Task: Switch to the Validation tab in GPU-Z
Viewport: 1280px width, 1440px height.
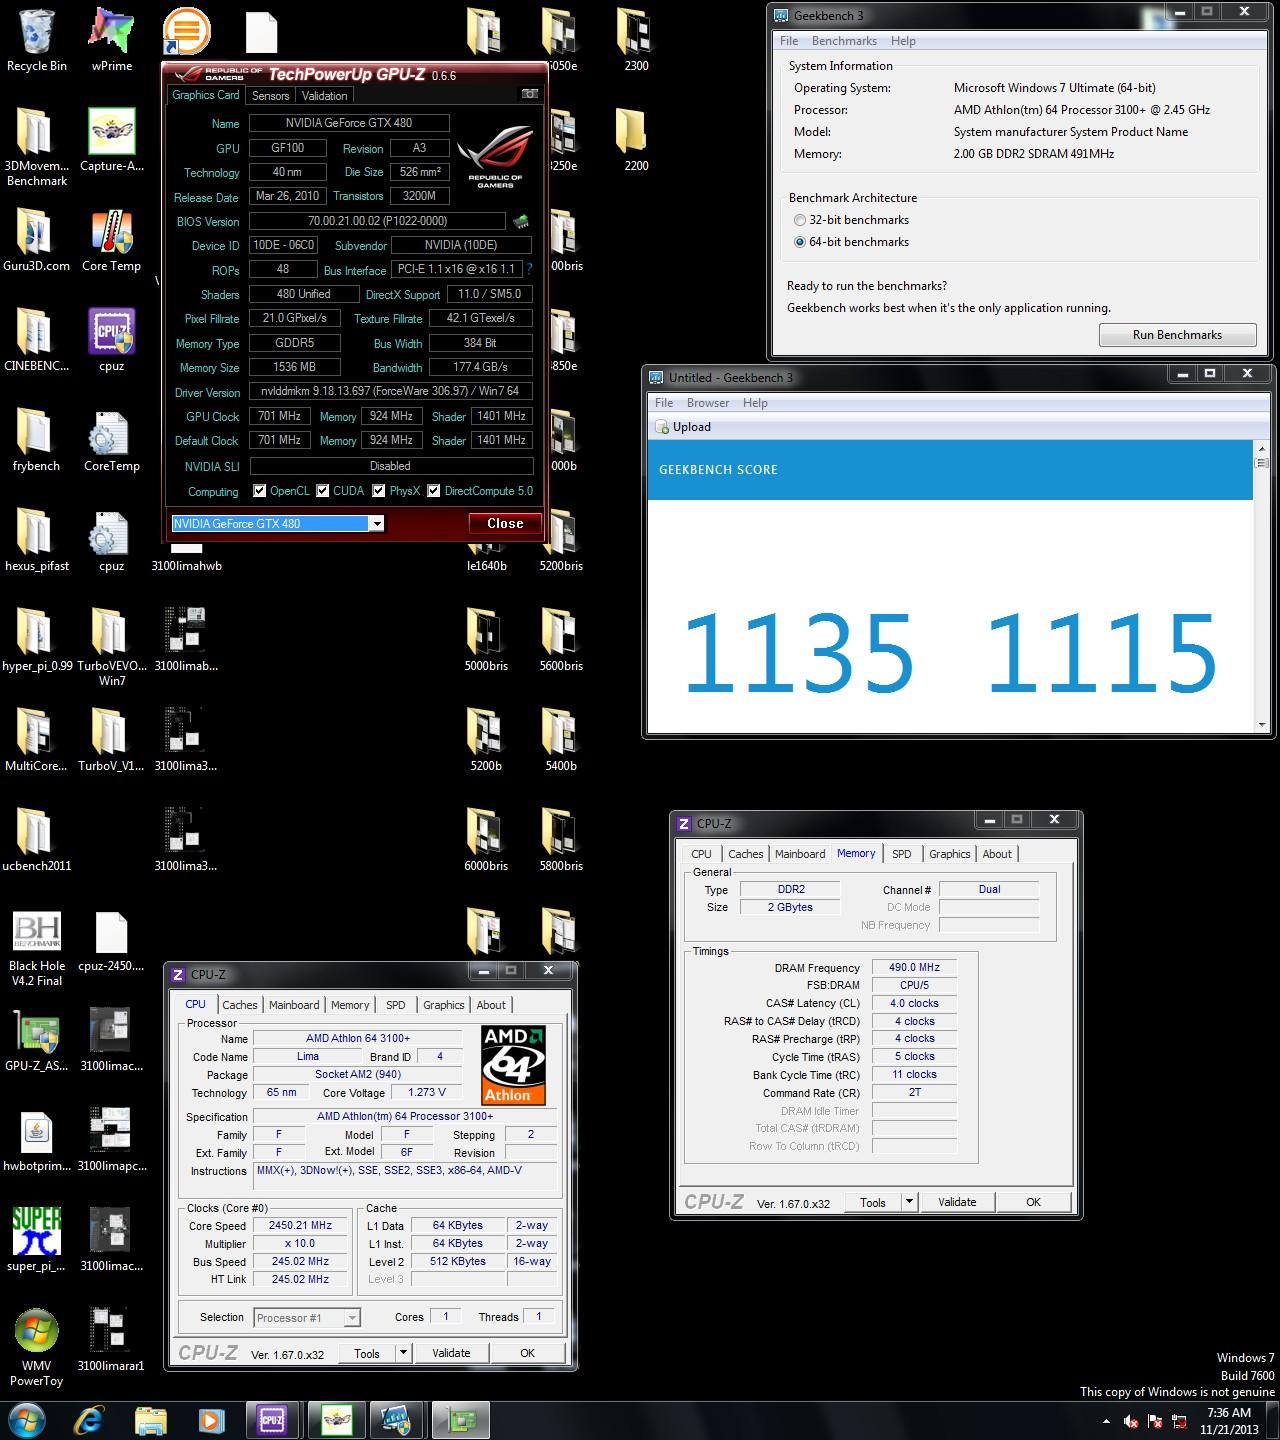Action: (x=325, y=96)
